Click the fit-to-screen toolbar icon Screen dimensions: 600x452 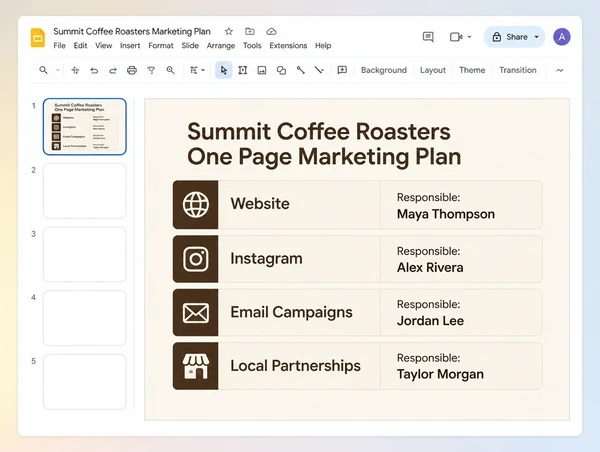[194, 70]
